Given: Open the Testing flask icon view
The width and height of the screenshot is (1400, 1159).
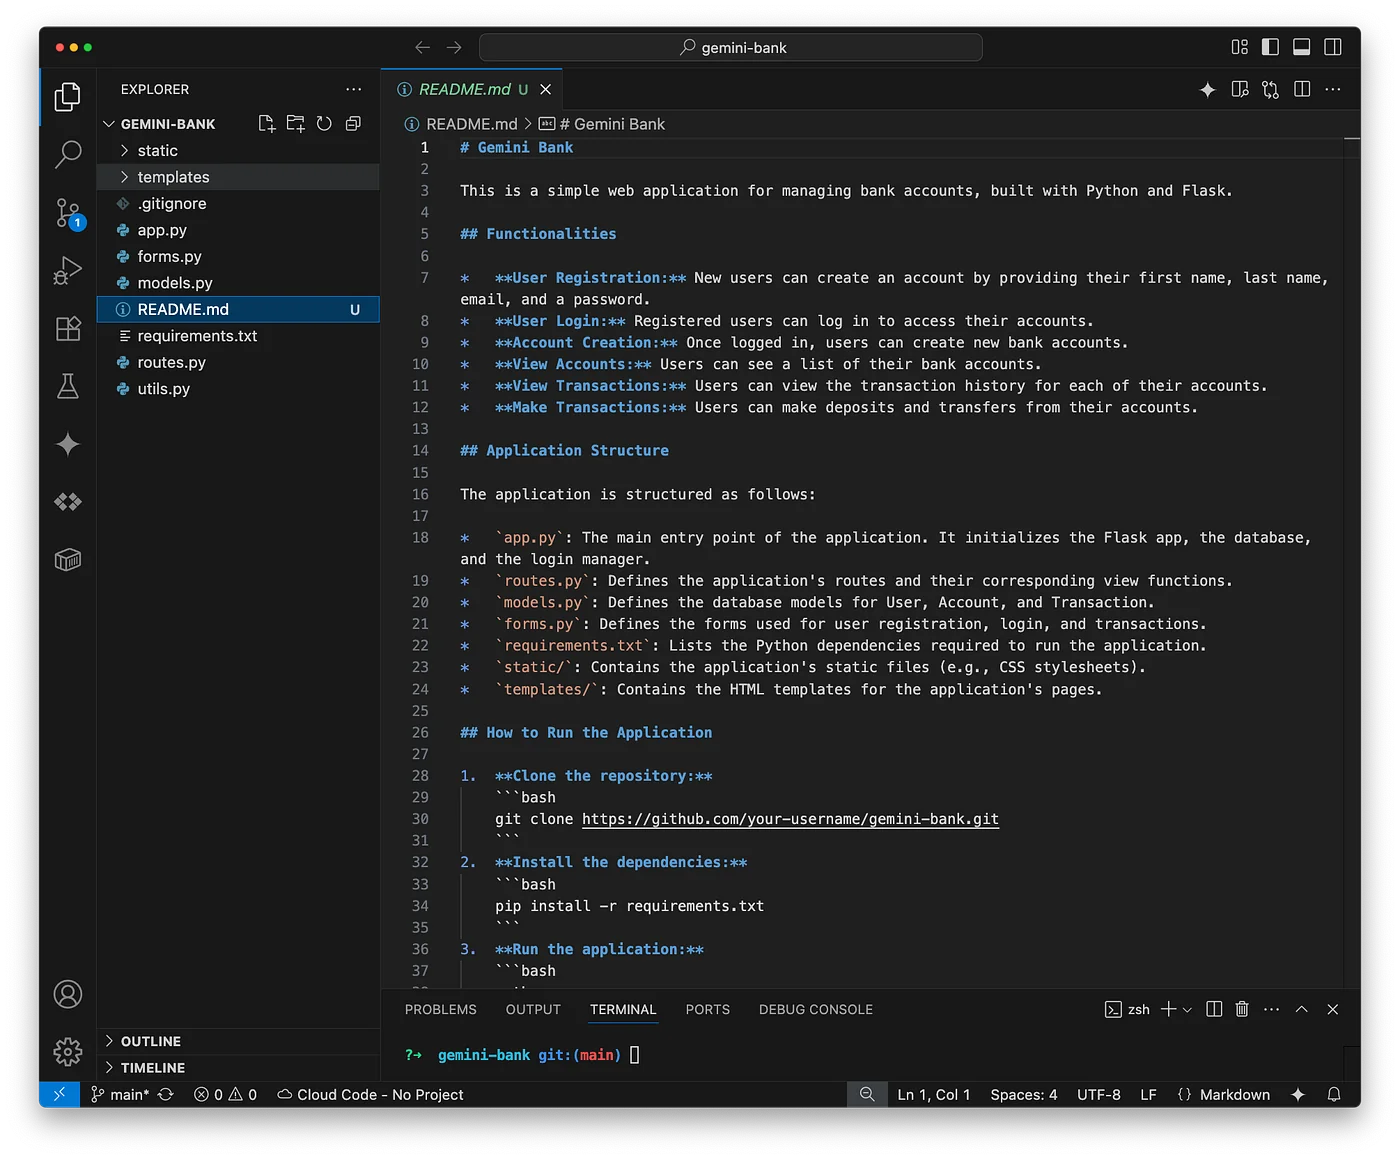Looking at the screenshot, I should [x=68, y=386].
